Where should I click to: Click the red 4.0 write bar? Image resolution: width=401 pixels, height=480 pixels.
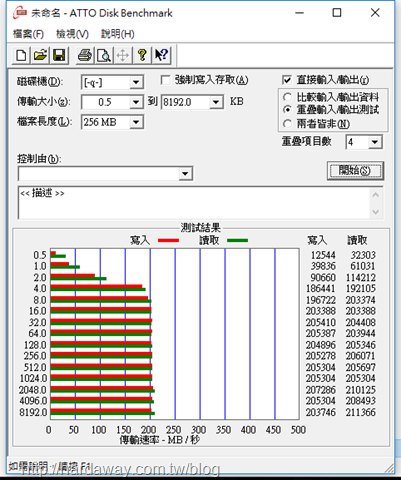pyautogui.click(x=96, y=286)
